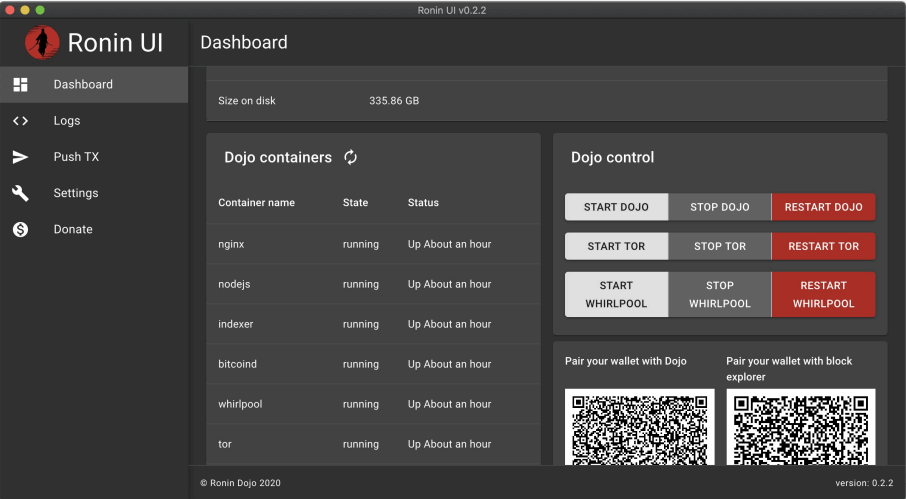
Task: Click the Donate dollar coin icon
Action: coord(20,229)
